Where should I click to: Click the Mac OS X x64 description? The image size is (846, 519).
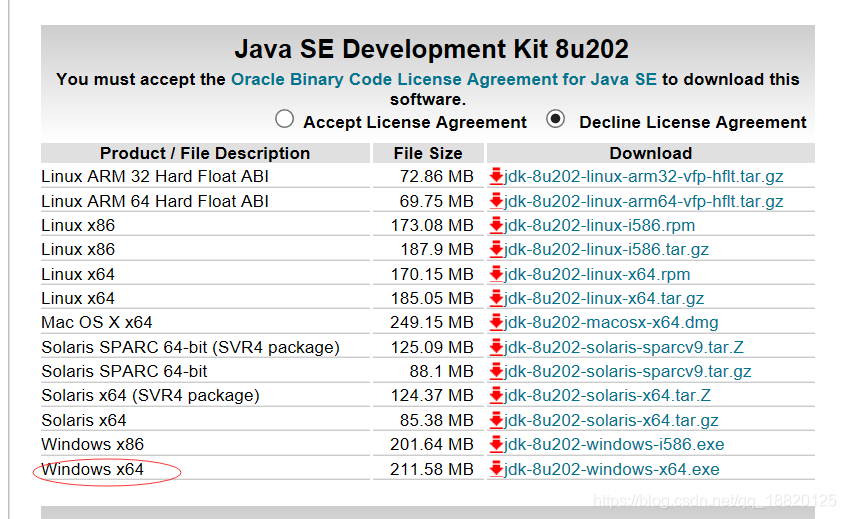point(97,323)
